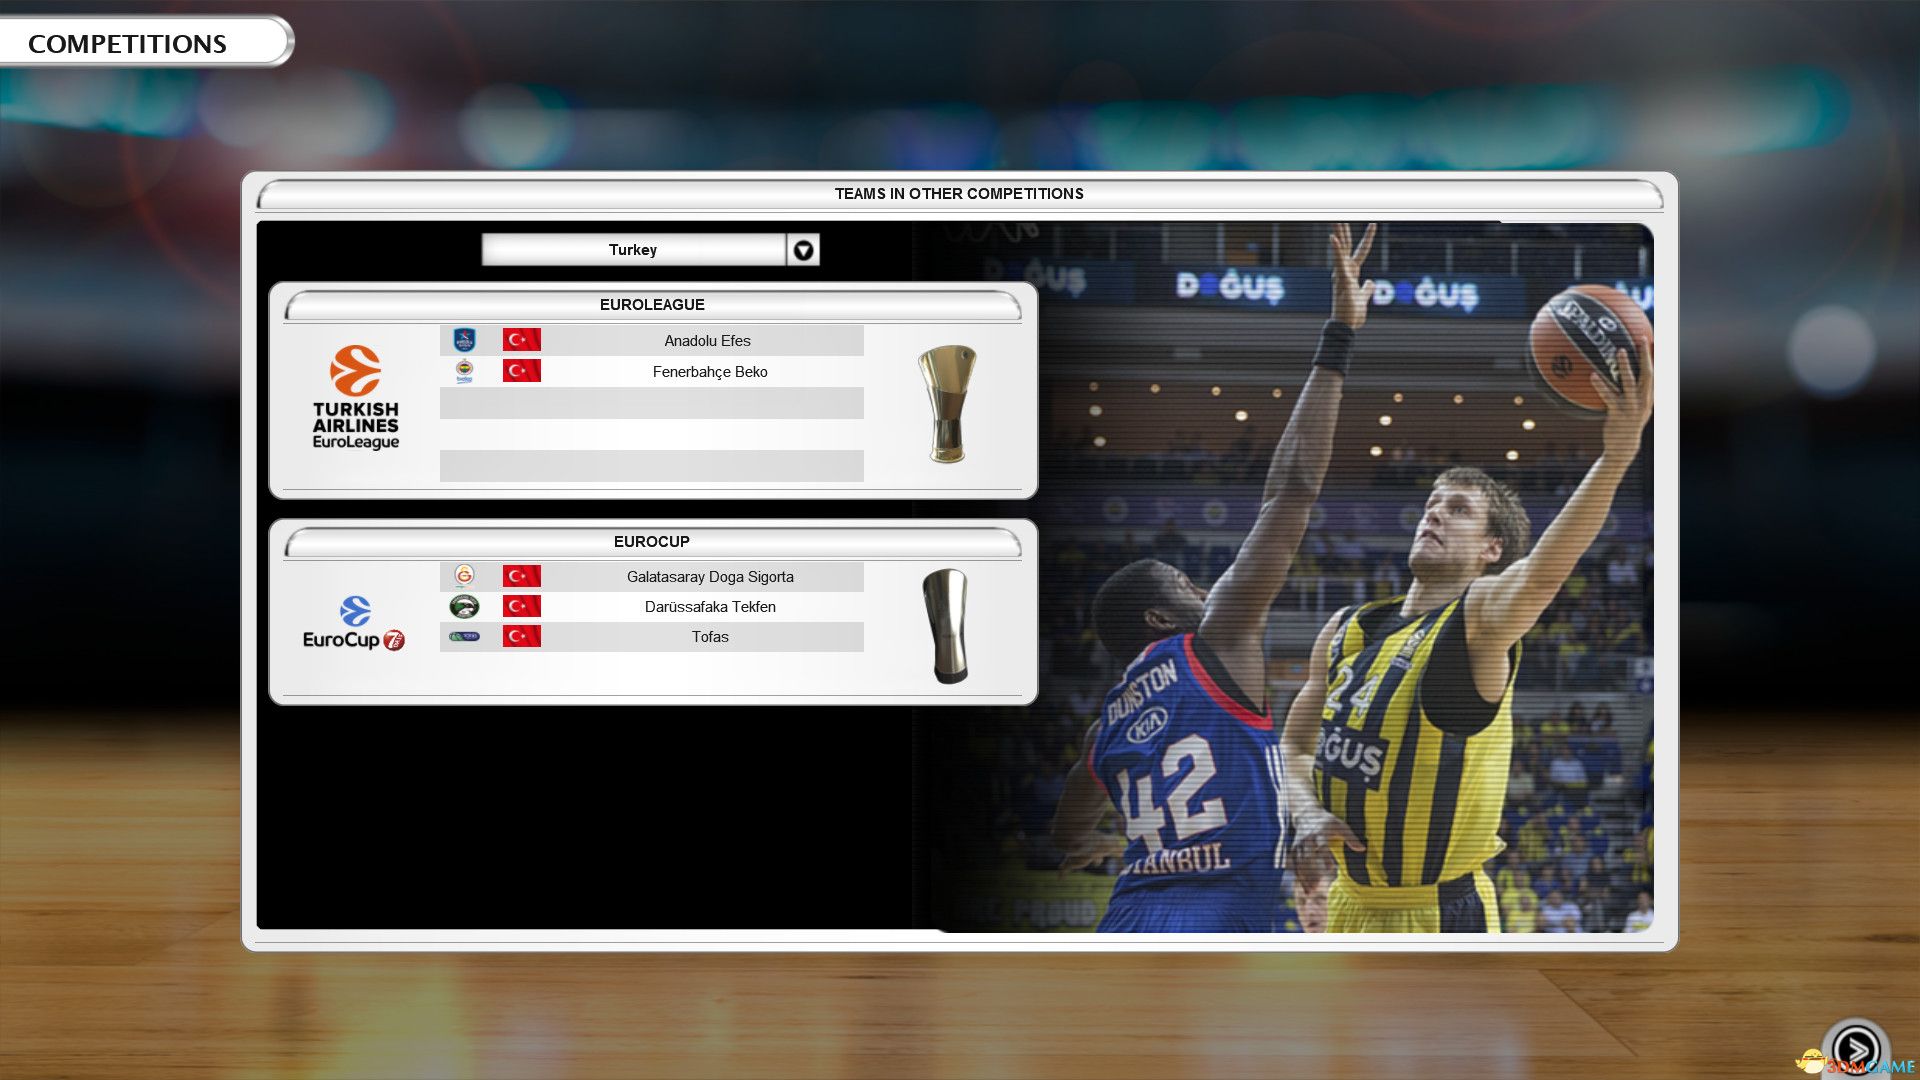Select Anadolu Efes team row
1920x1080 pixels.
(x=706, y=340)
